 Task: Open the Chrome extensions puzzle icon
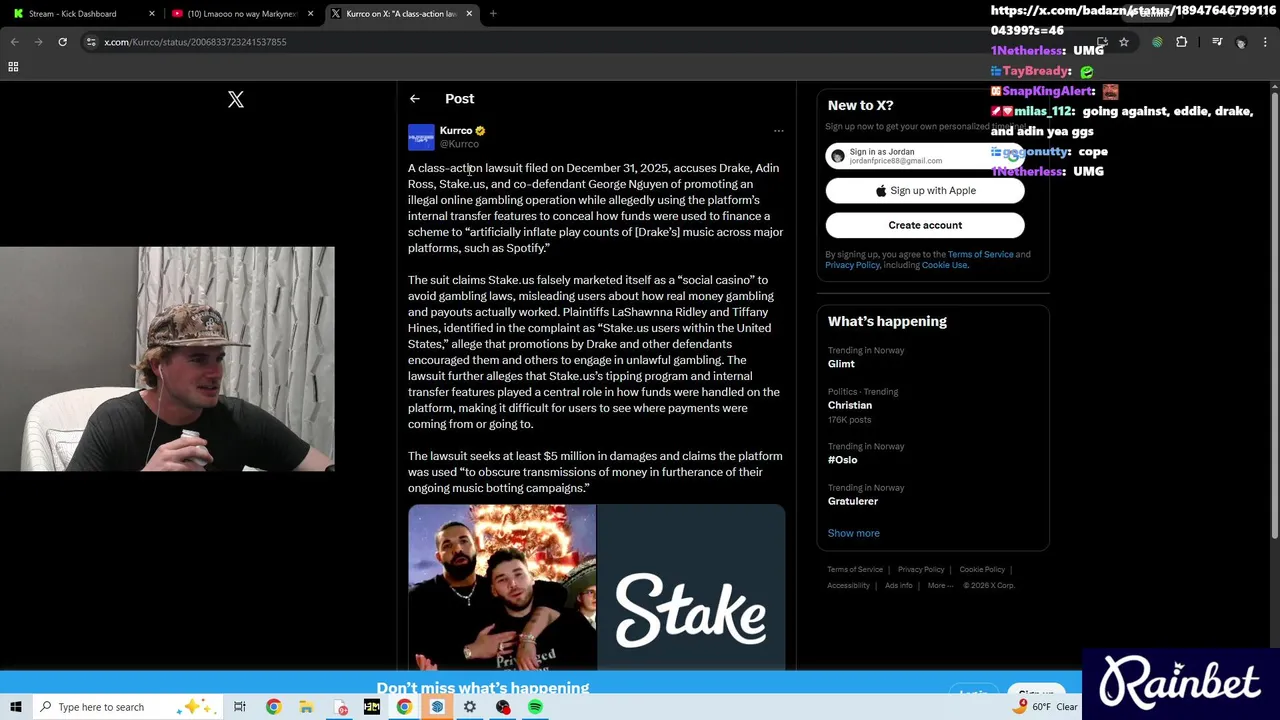click(x=1181, y=42)
